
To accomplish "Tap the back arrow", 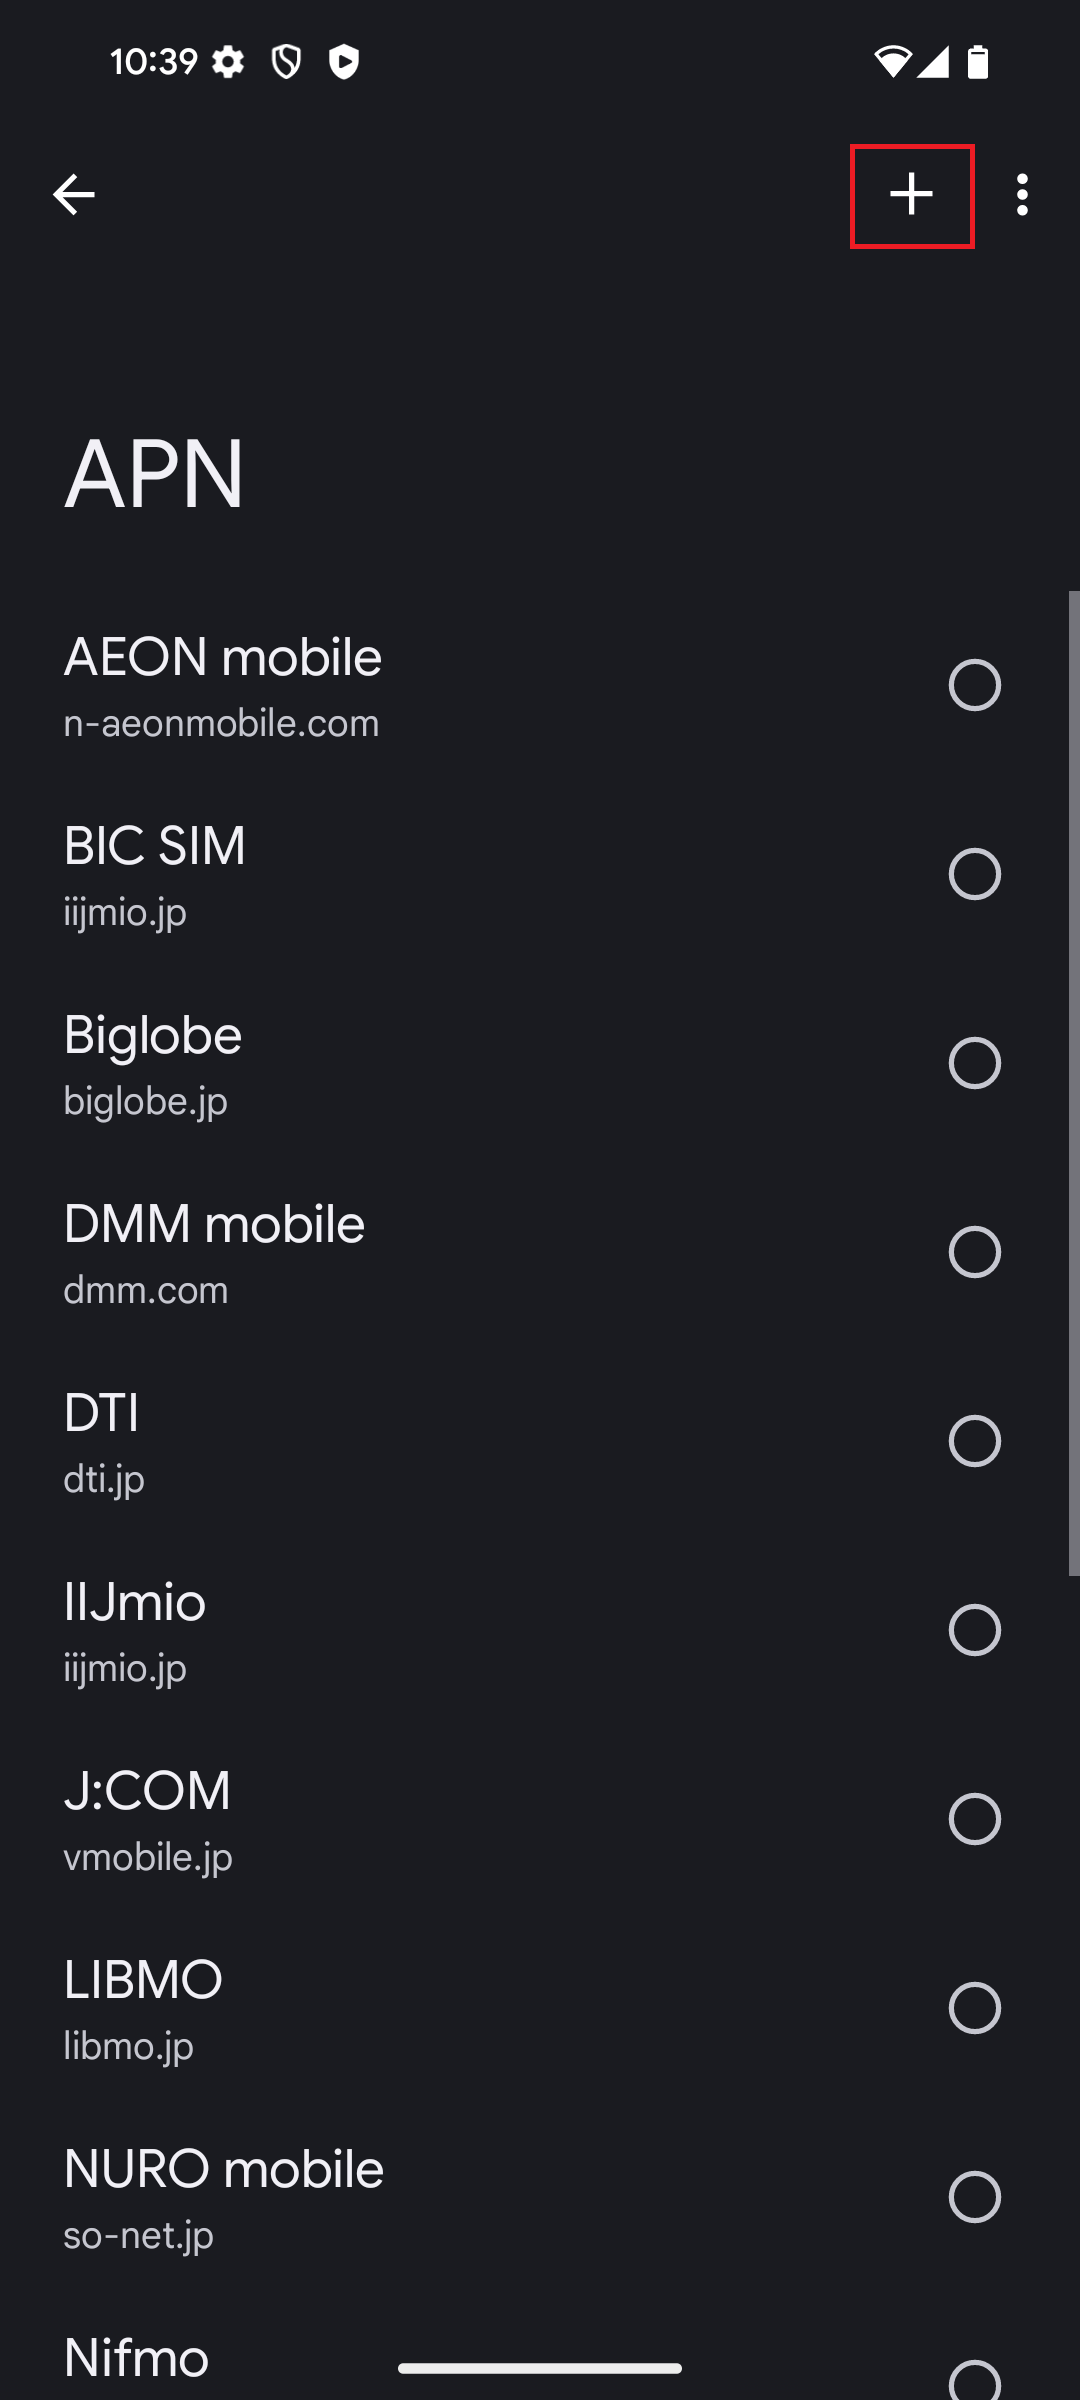I will tap(73, 194).
